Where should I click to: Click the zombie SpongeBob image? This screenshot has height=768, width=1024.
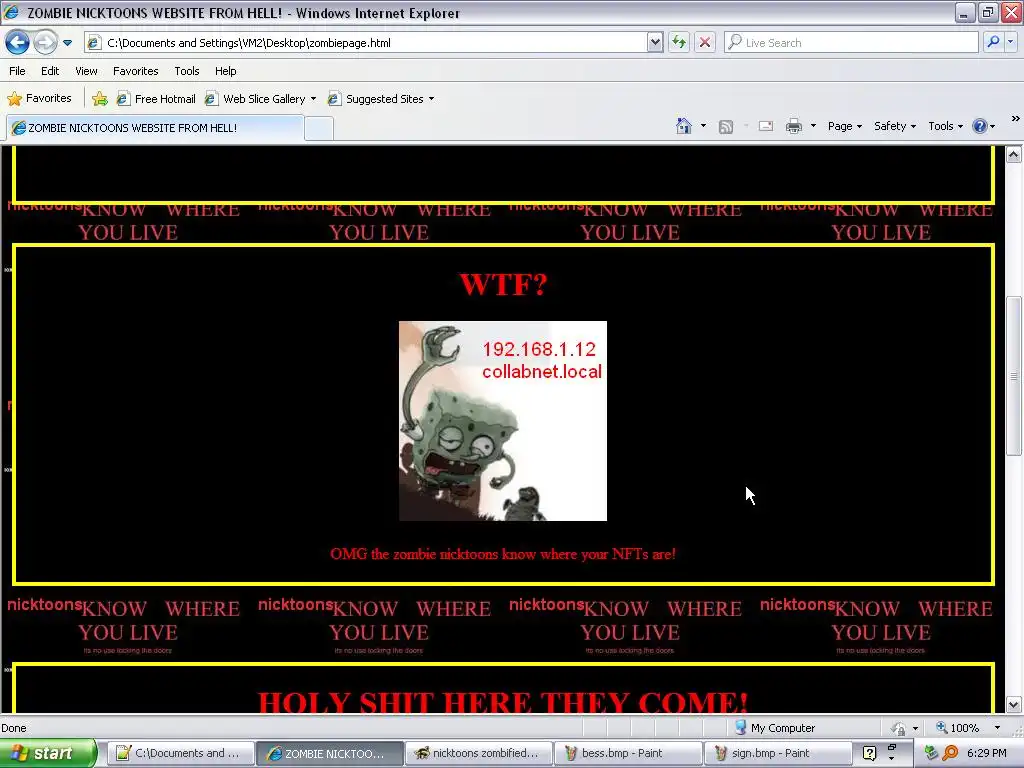click(503, 421)
